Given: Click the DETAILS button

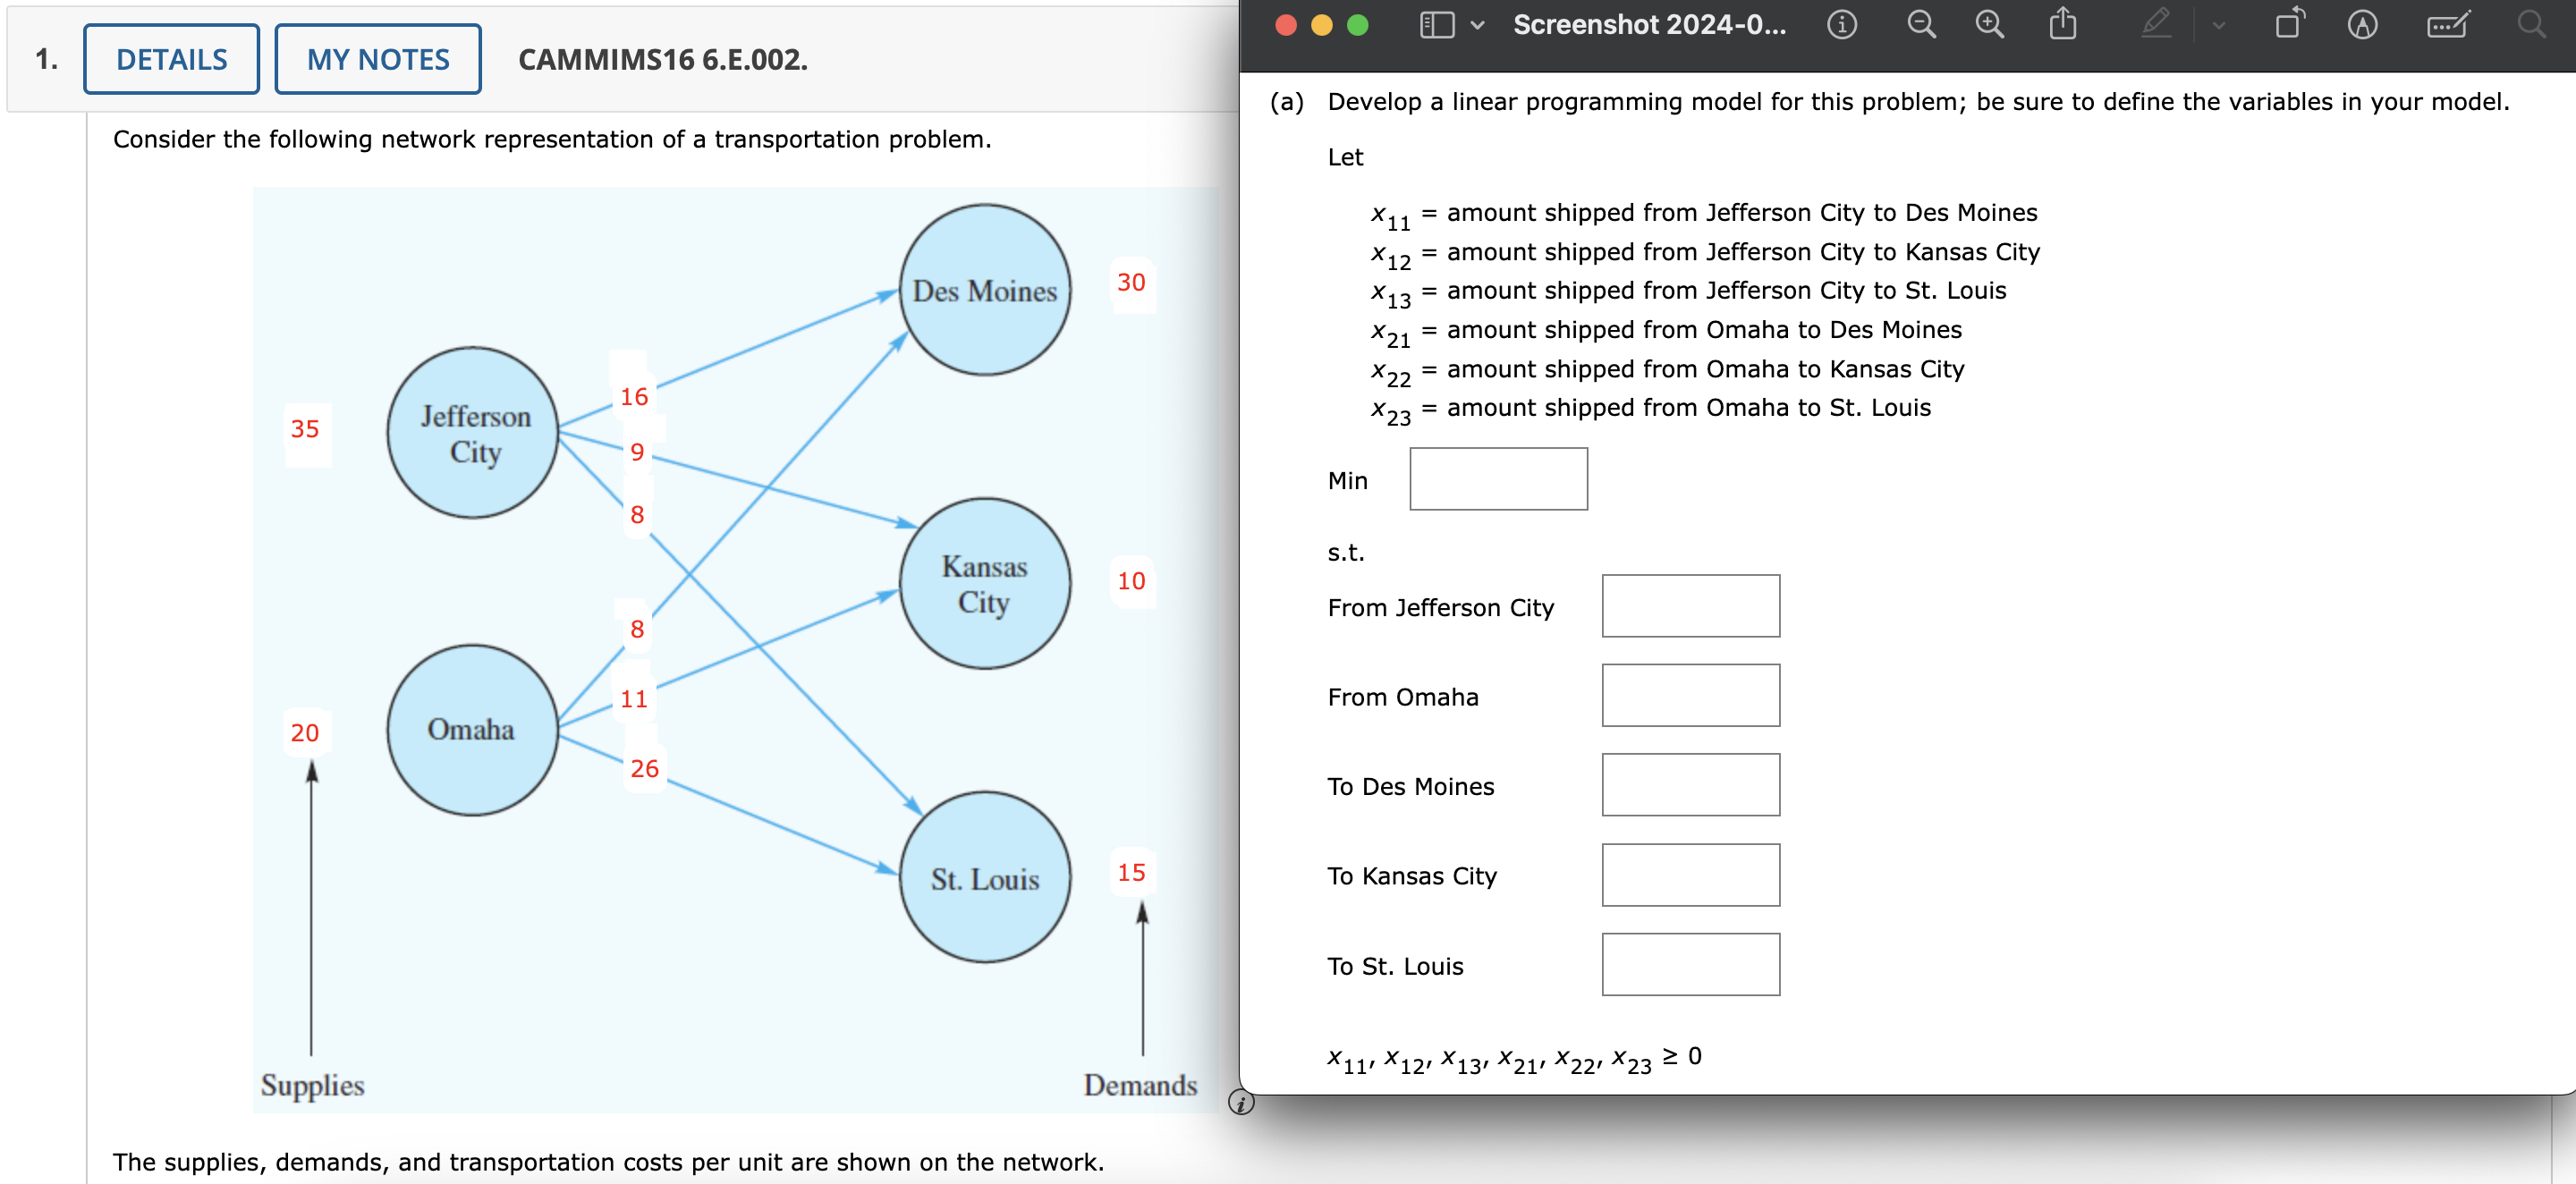Looking at the screenshot, I should point(170,59).
